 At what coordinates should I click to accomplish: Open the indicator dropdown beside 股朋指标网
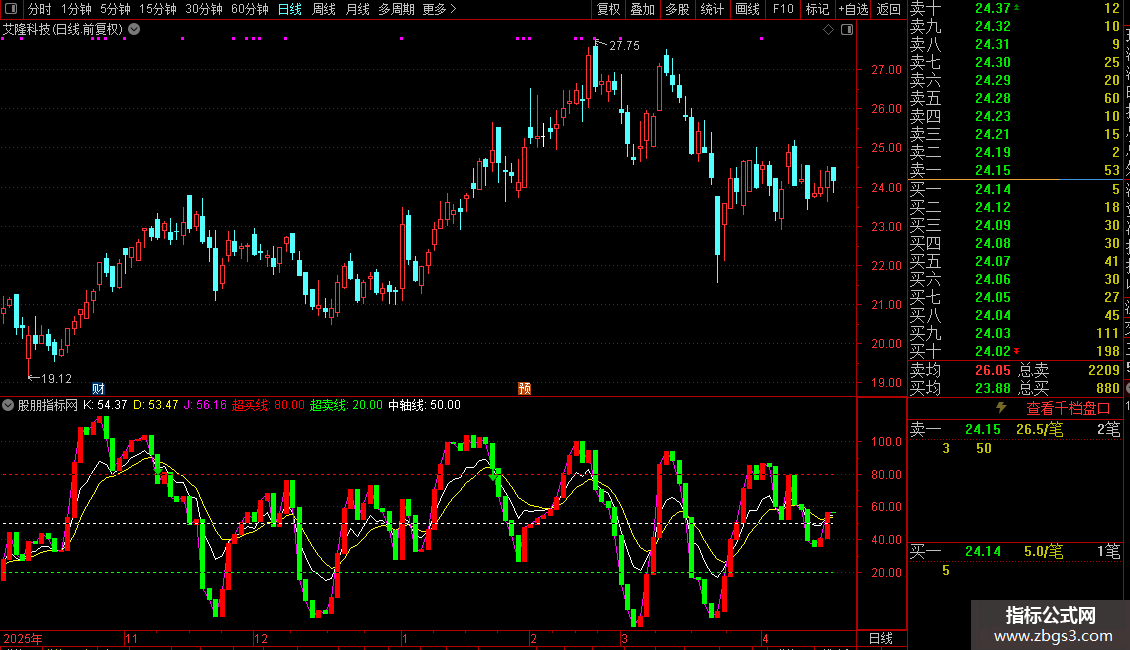pyautogui.click(x=8, y=405)
